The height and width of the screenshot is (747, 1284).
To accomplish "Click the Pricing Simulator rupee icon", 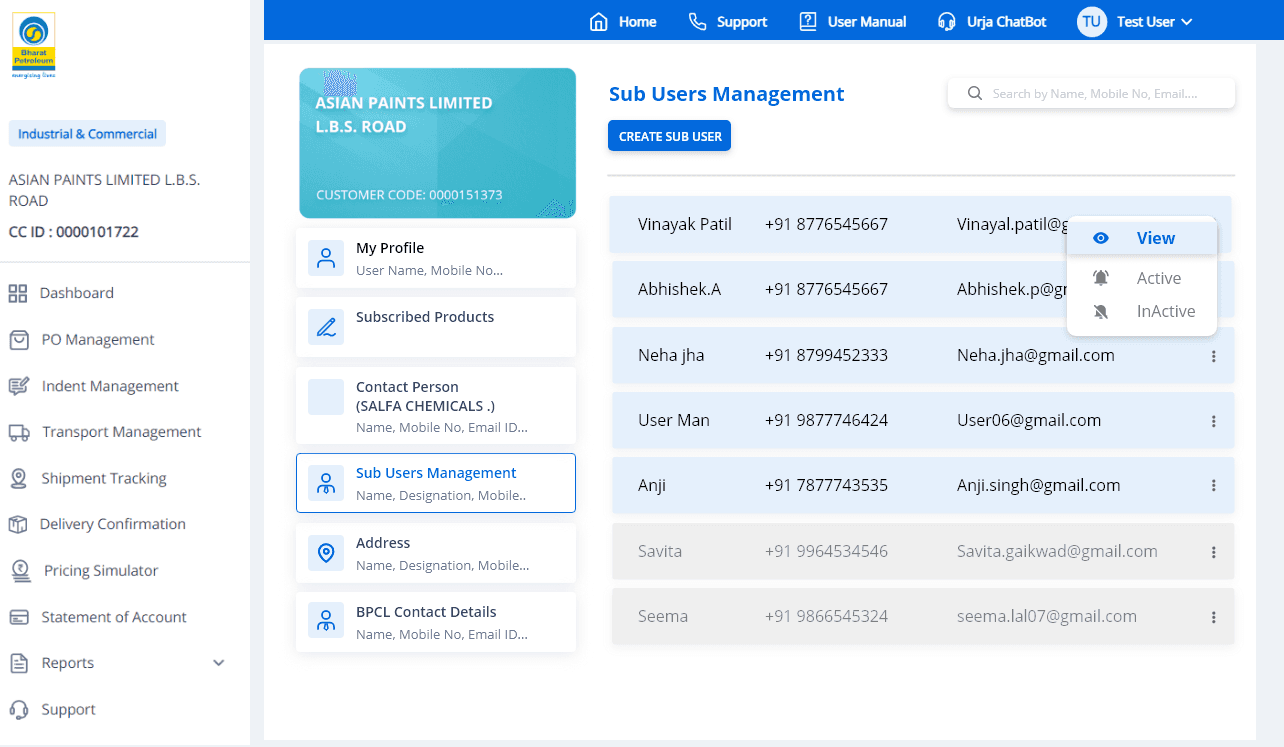I will [x=20, y=571].
